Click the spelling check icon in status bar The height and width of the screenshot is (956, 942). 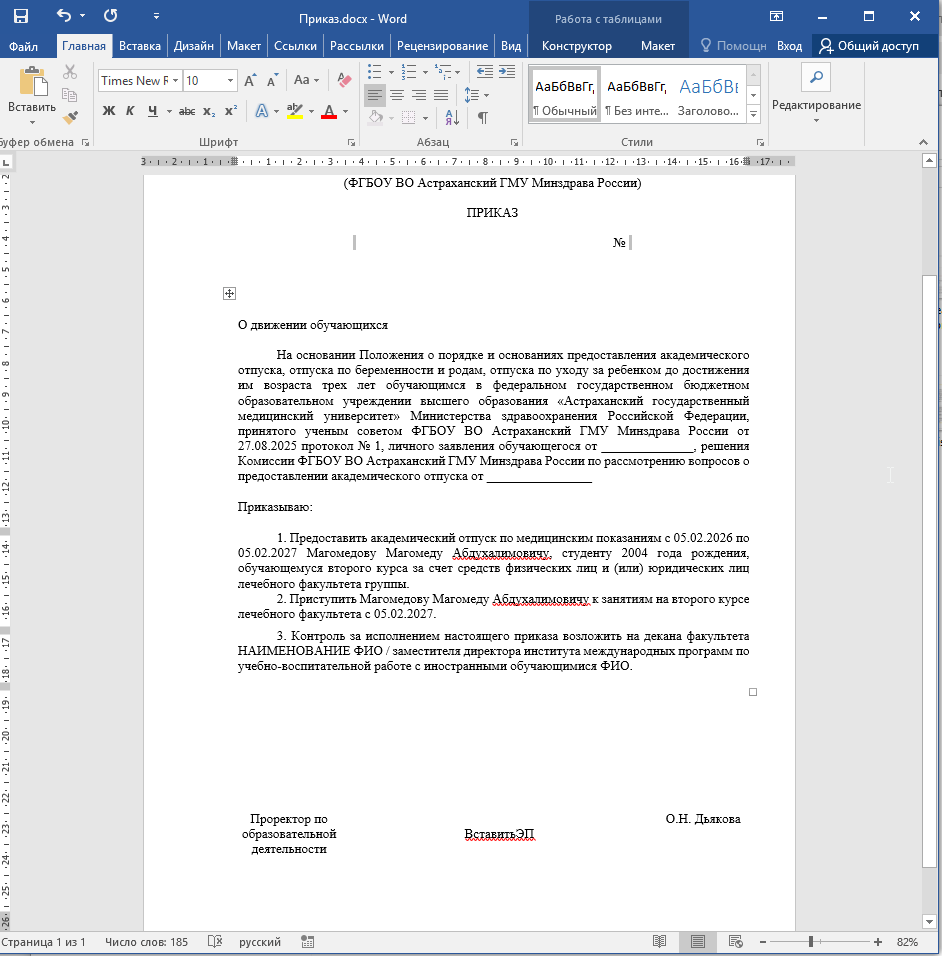pyautogui.click(x=214, y=942)
